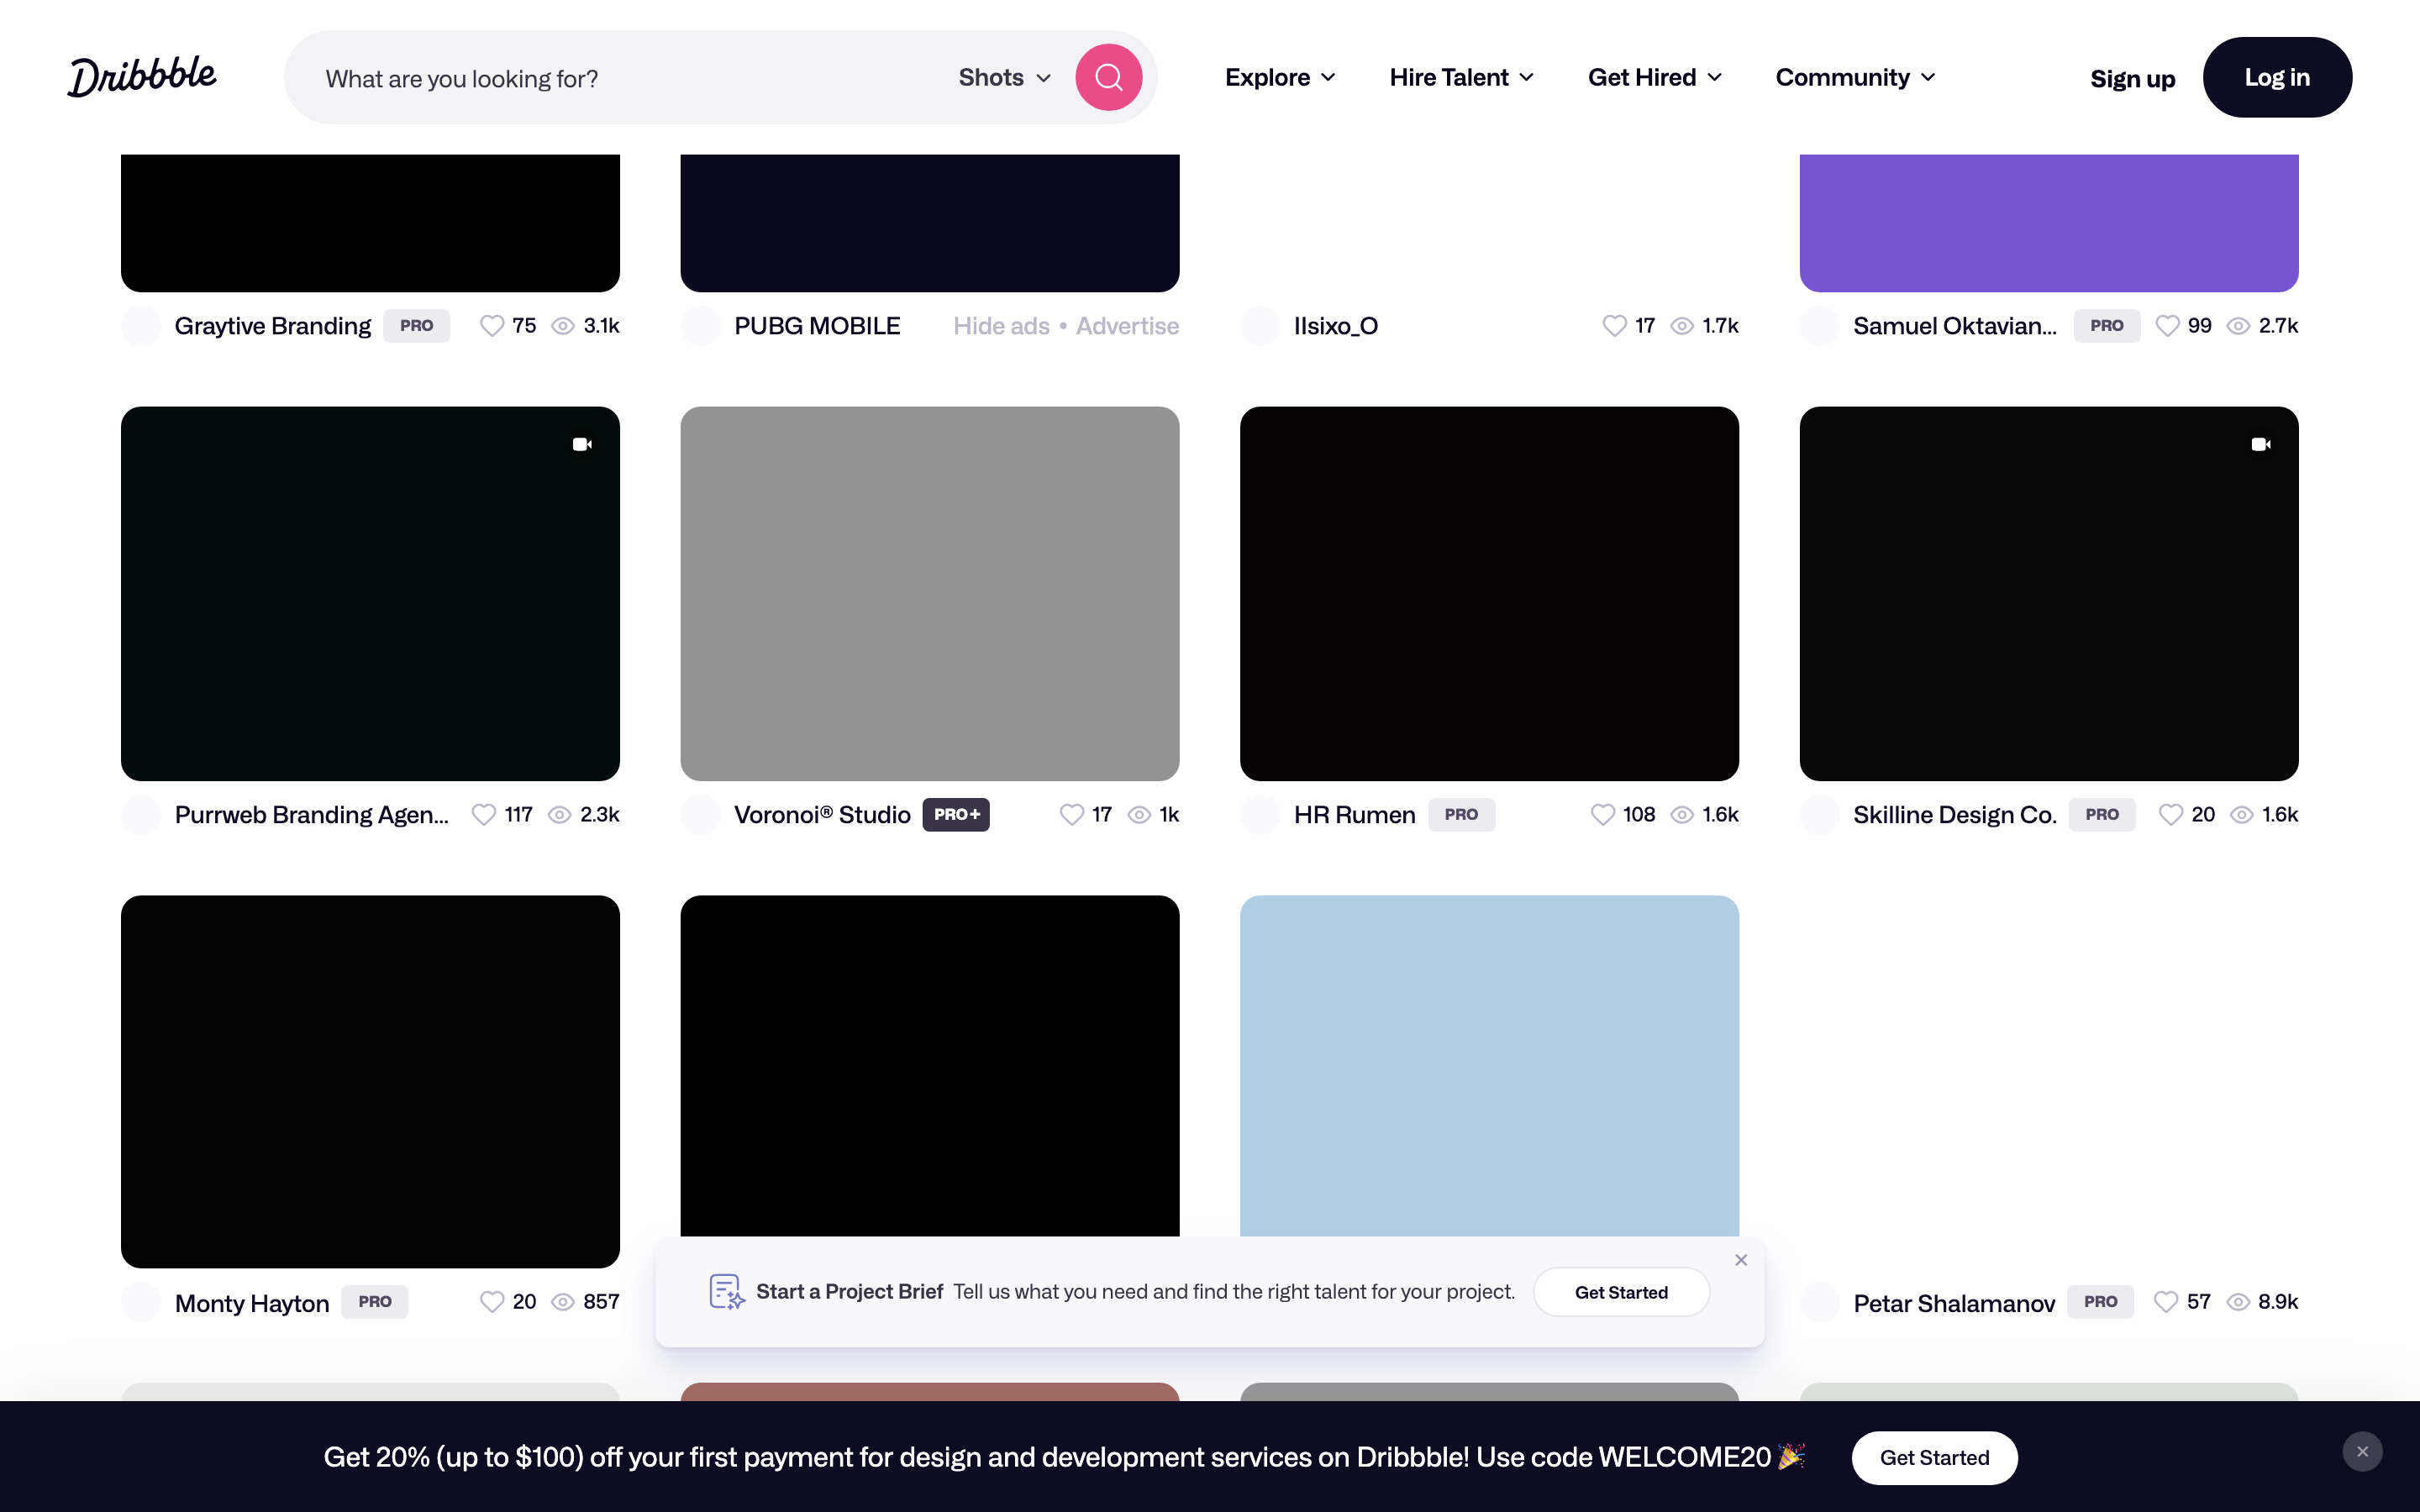Like the Skilline Design Co. shot heart

point(2170,815)
